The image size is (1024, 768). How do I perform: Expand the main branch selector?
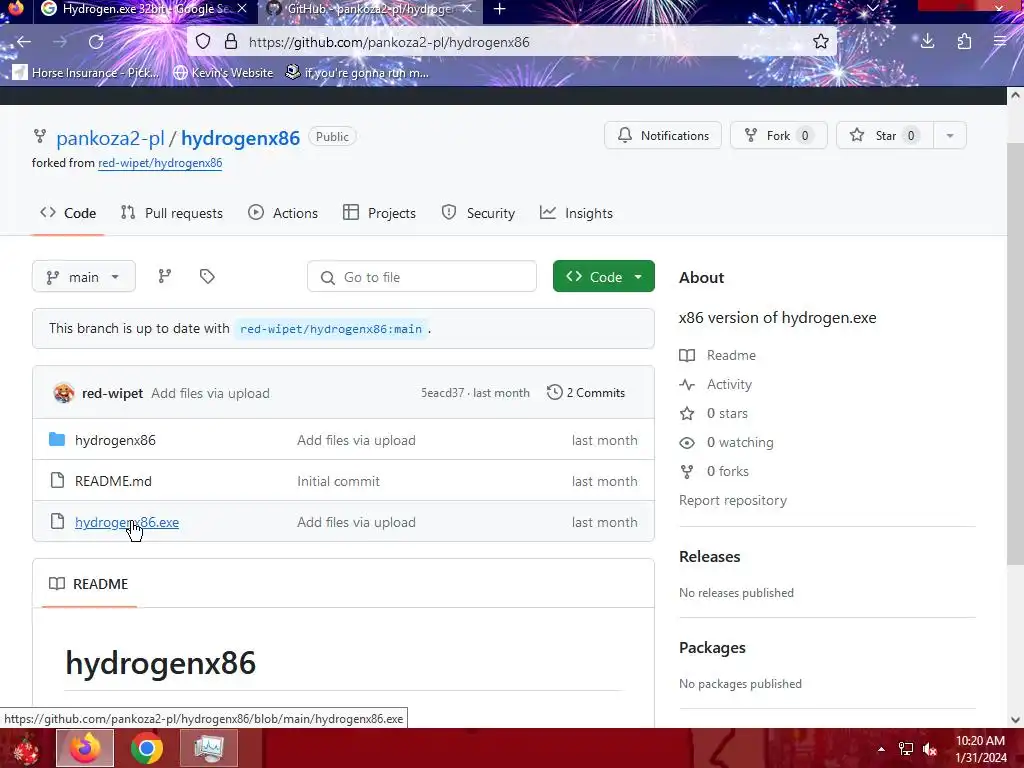[84, 277]
